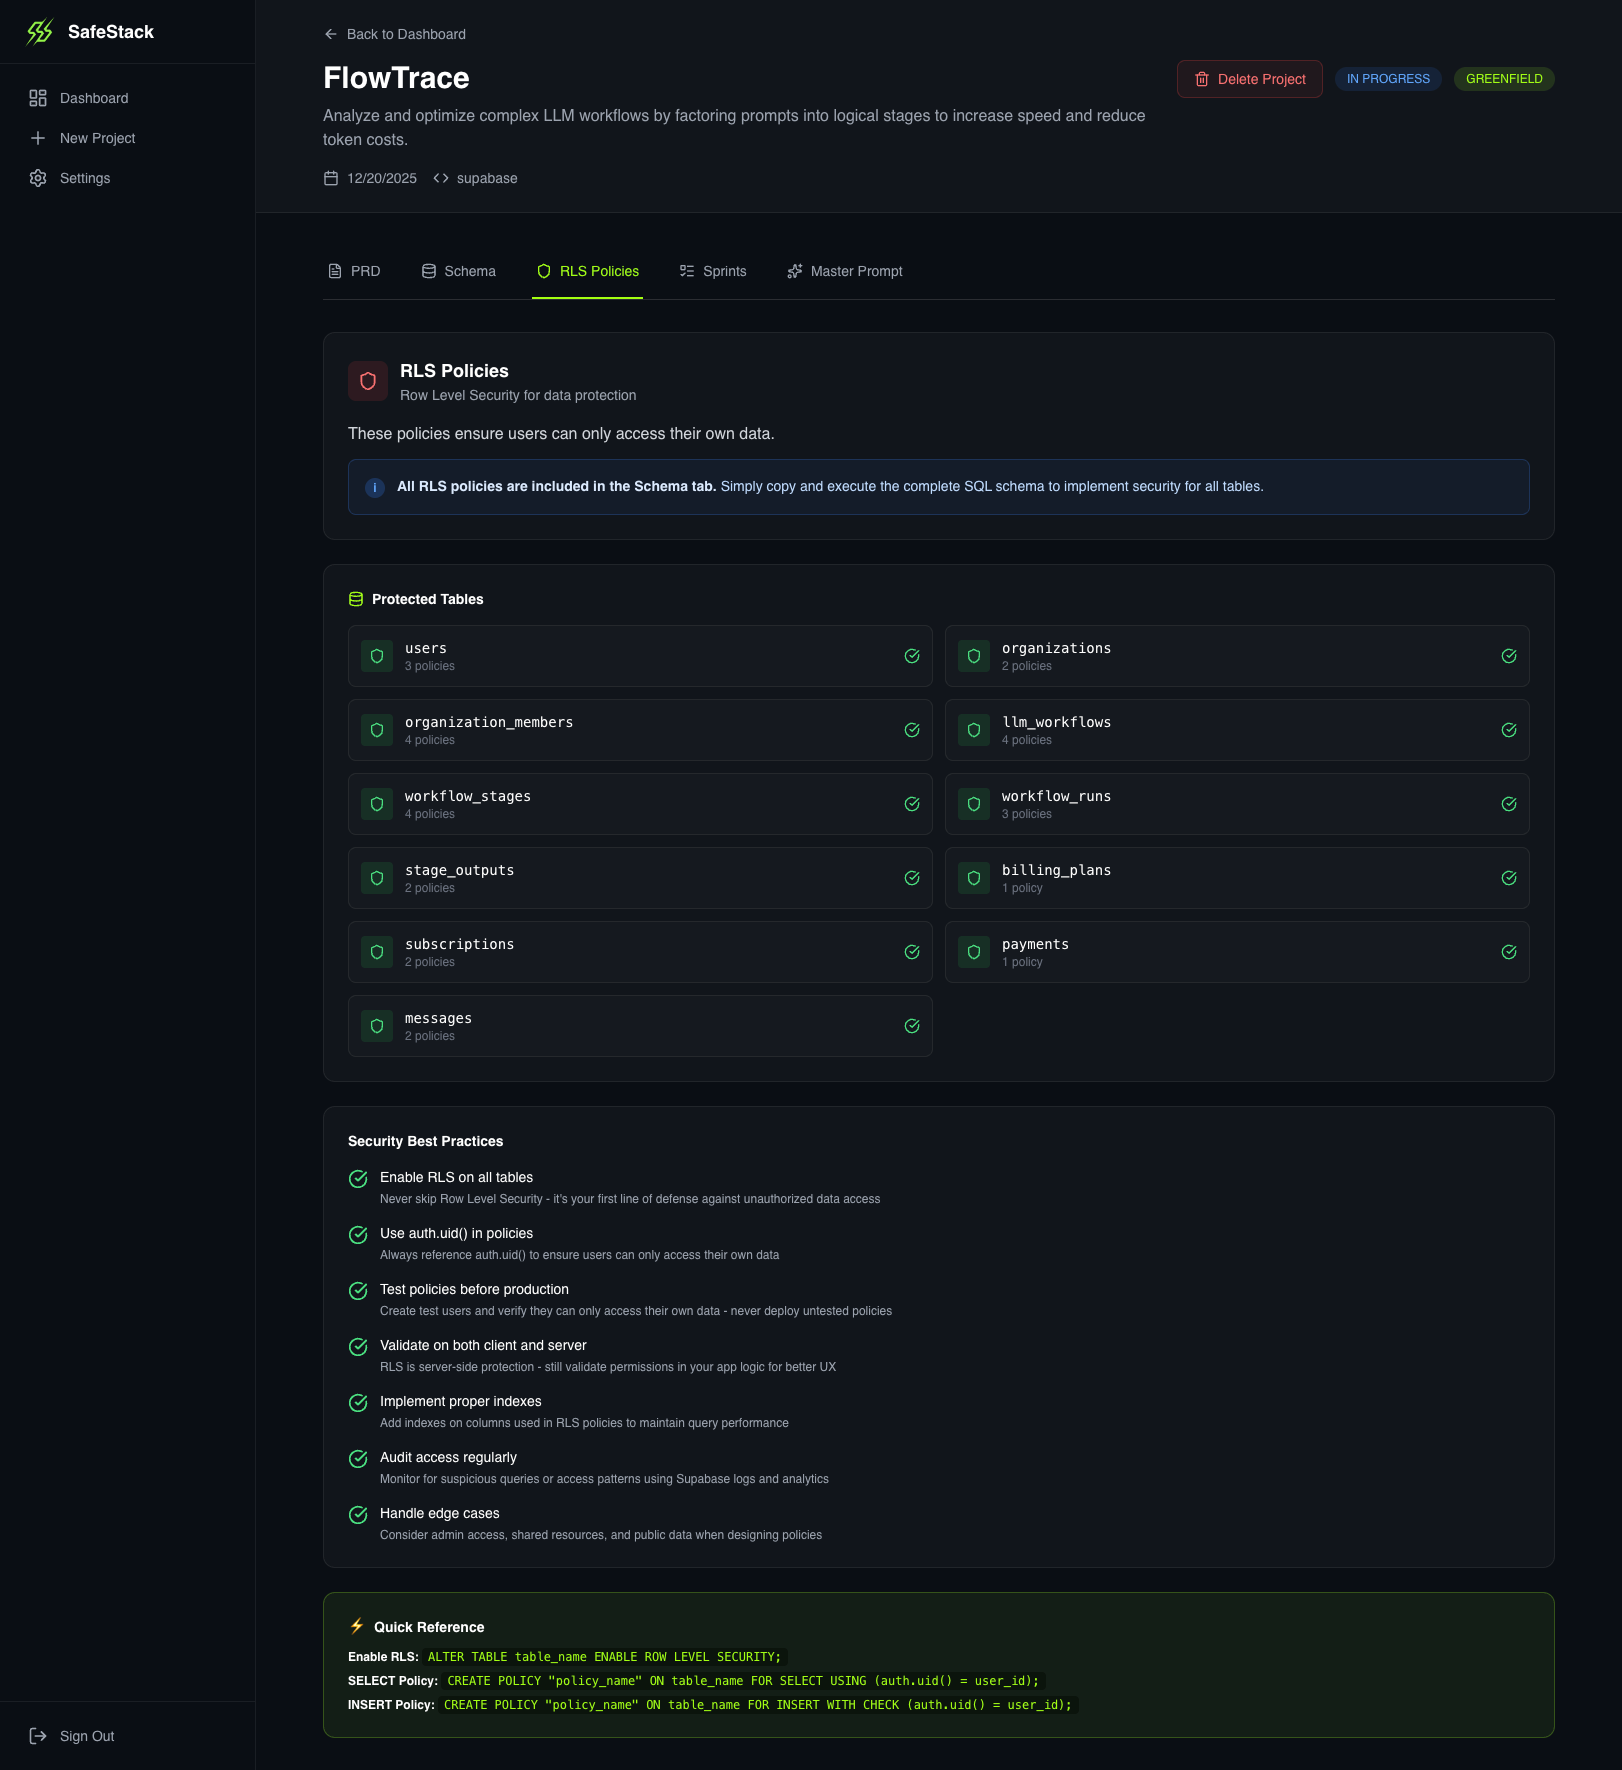
Task: Click the code brackets icon next to supabase
Action: tap(441, 178)
